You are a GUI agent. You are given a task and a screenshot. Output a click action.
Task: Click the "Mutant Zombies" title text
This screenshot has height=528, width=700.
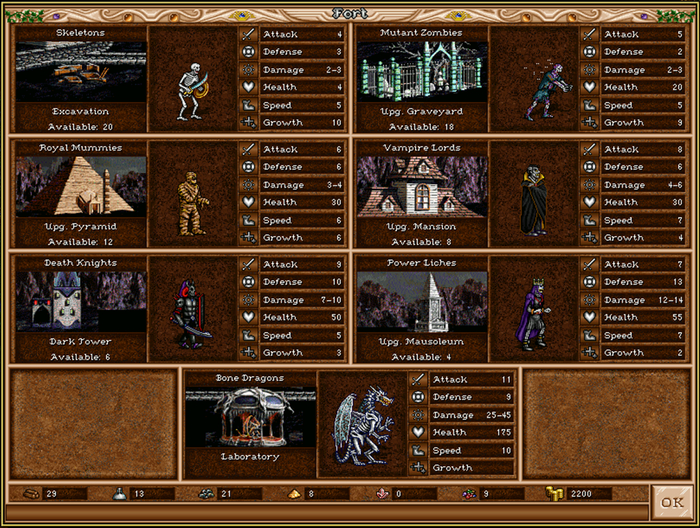[x=421, y=33]
